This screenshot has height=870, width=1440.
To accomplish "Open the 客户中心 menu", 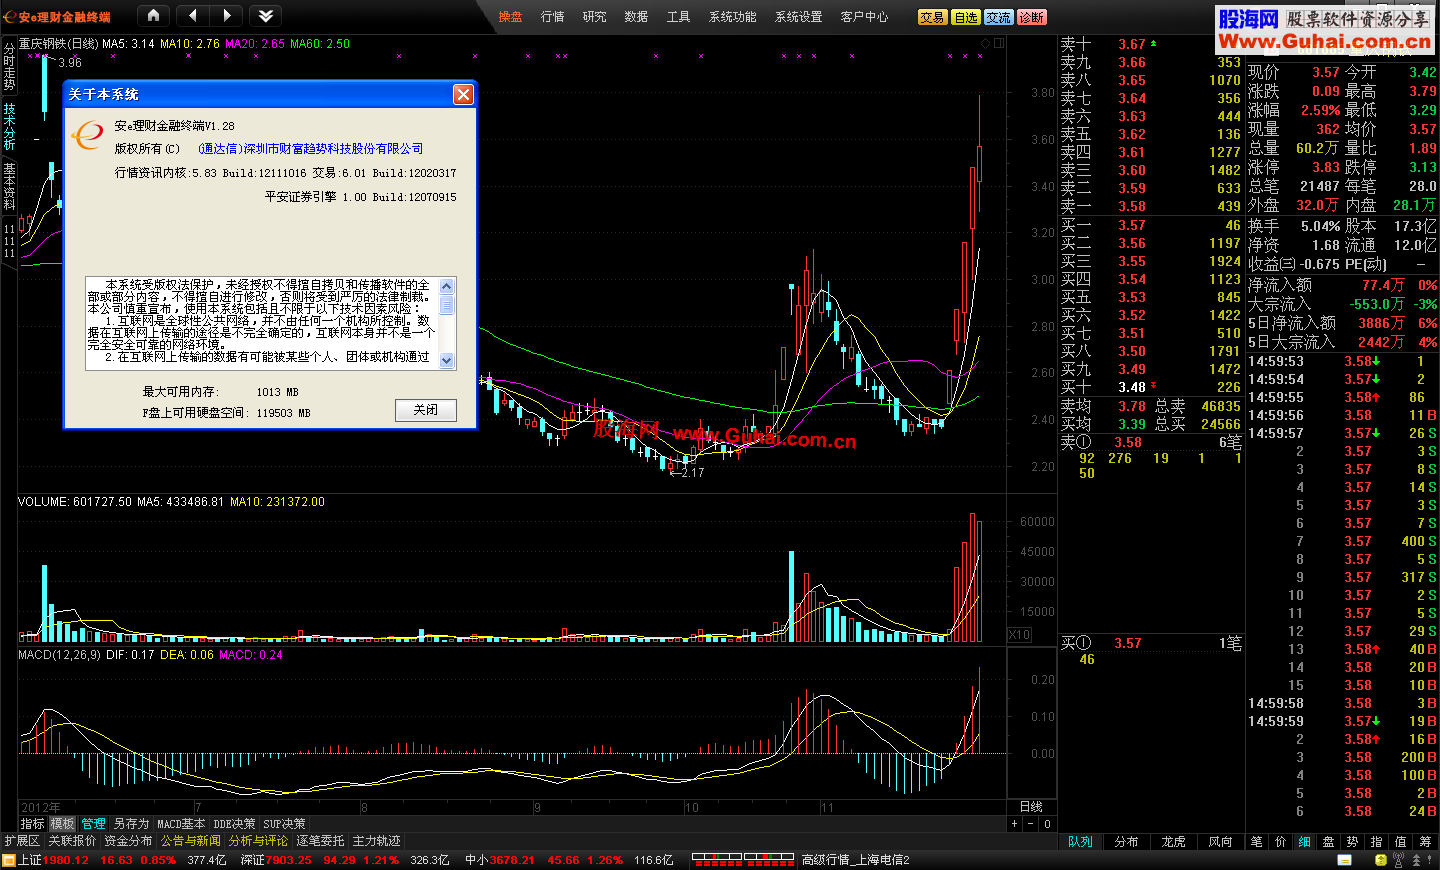I will coord(864,17).
